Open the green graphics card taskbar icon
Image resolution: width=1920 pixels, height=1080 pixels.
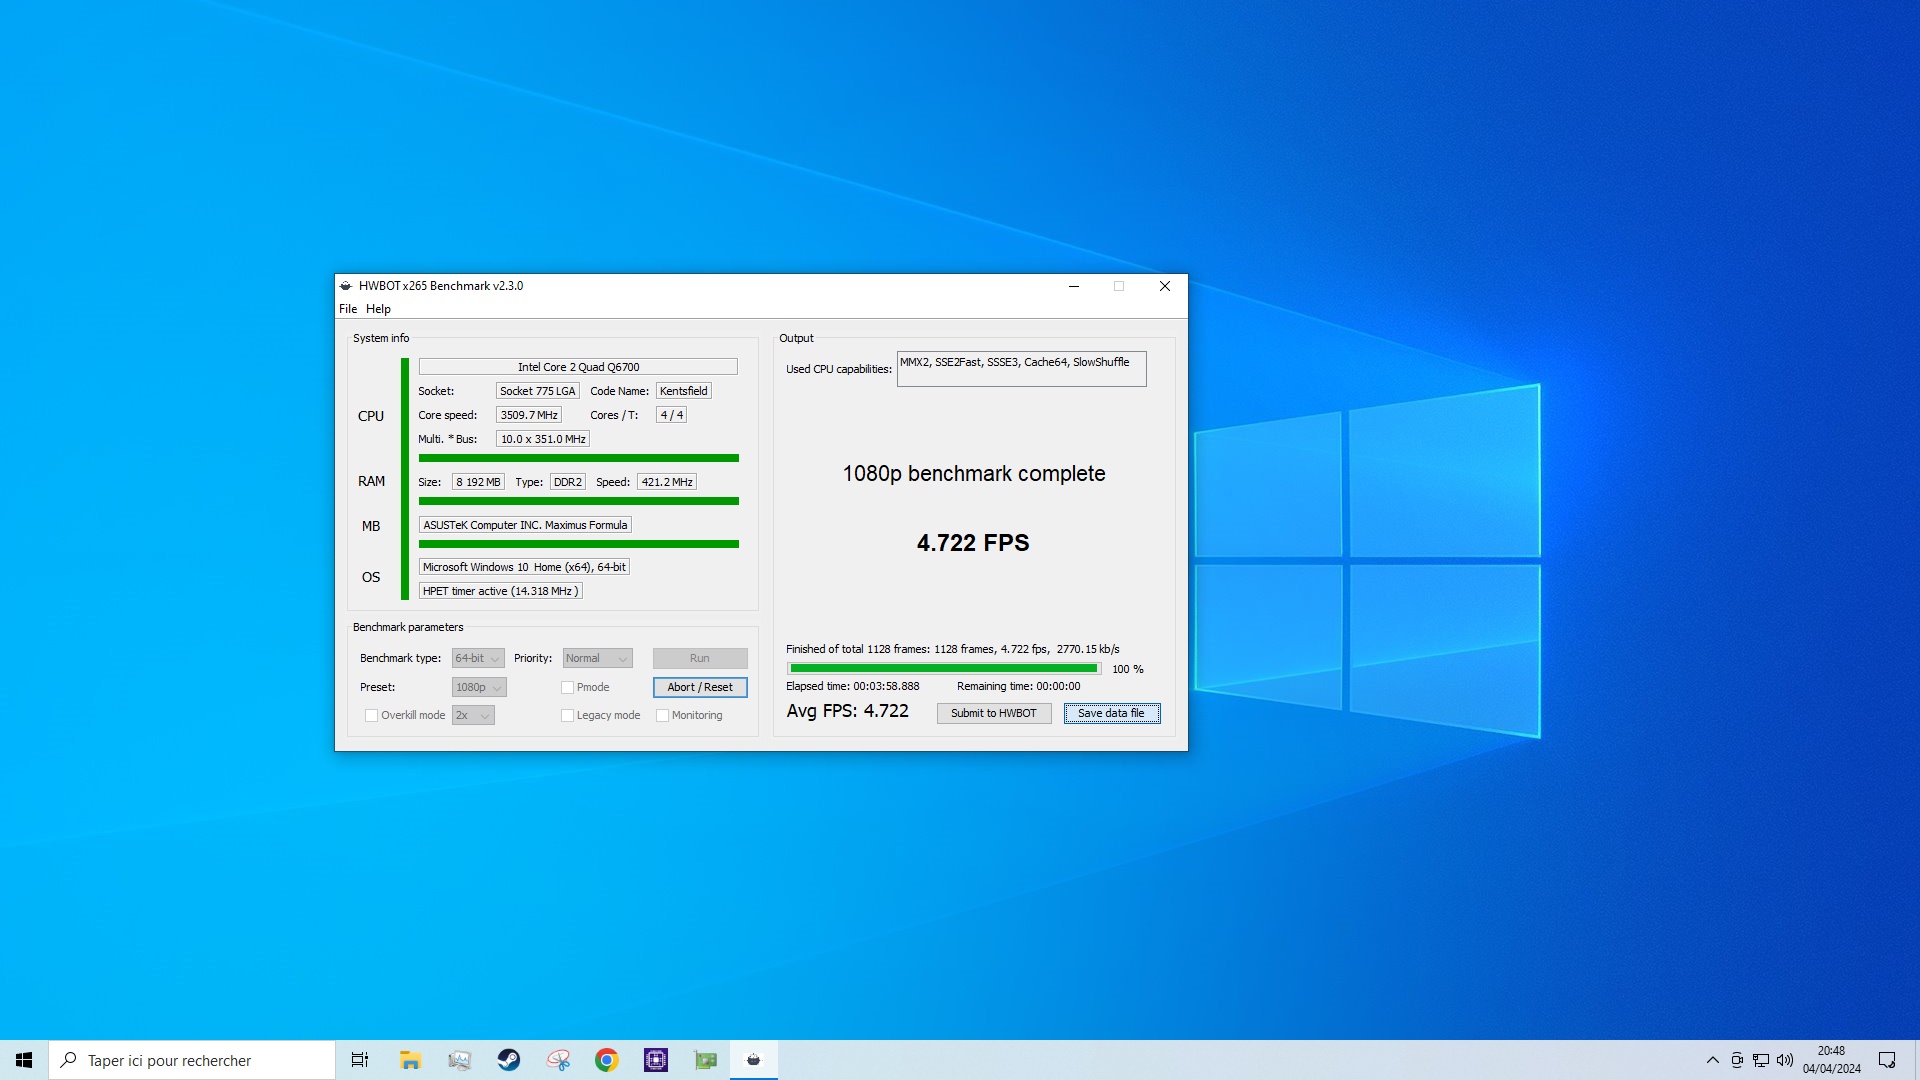[x=706, y=1060]
